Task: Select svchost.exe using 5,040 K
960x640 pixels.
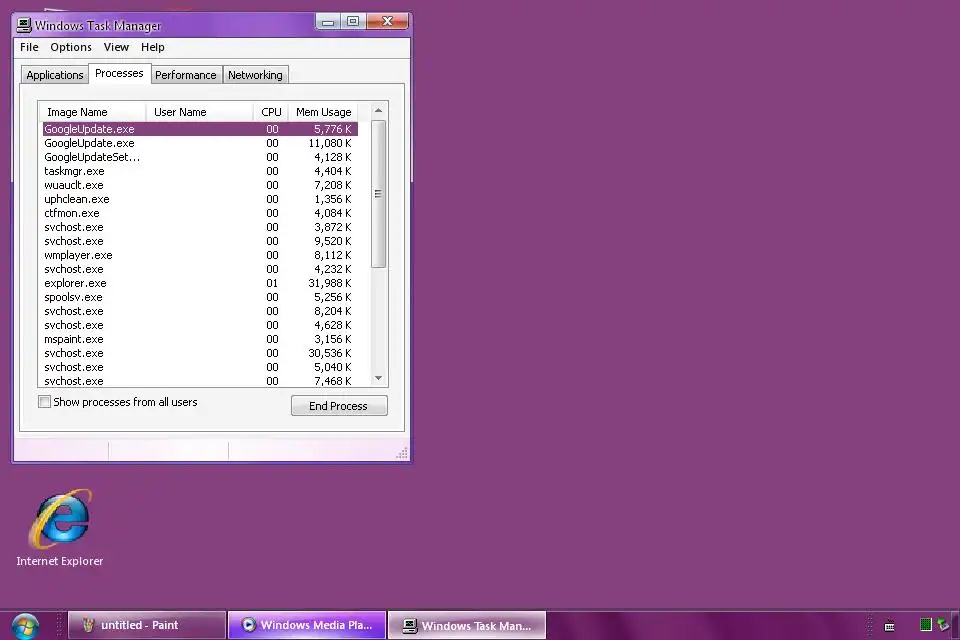Action: point(200,367)
